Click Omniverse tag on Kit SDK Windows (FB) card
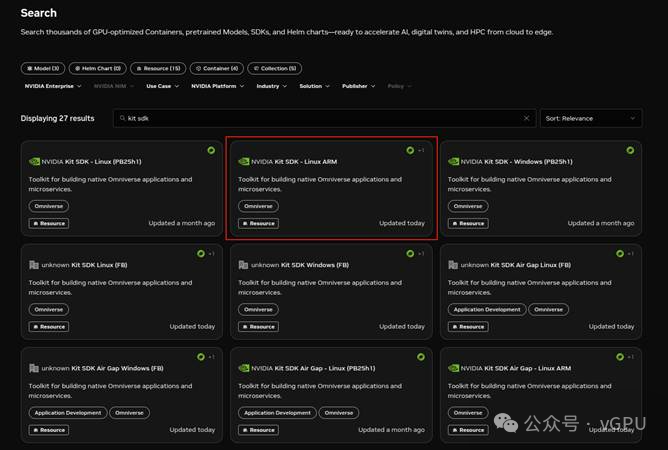The image size is (668, 450). coord(258,309)
